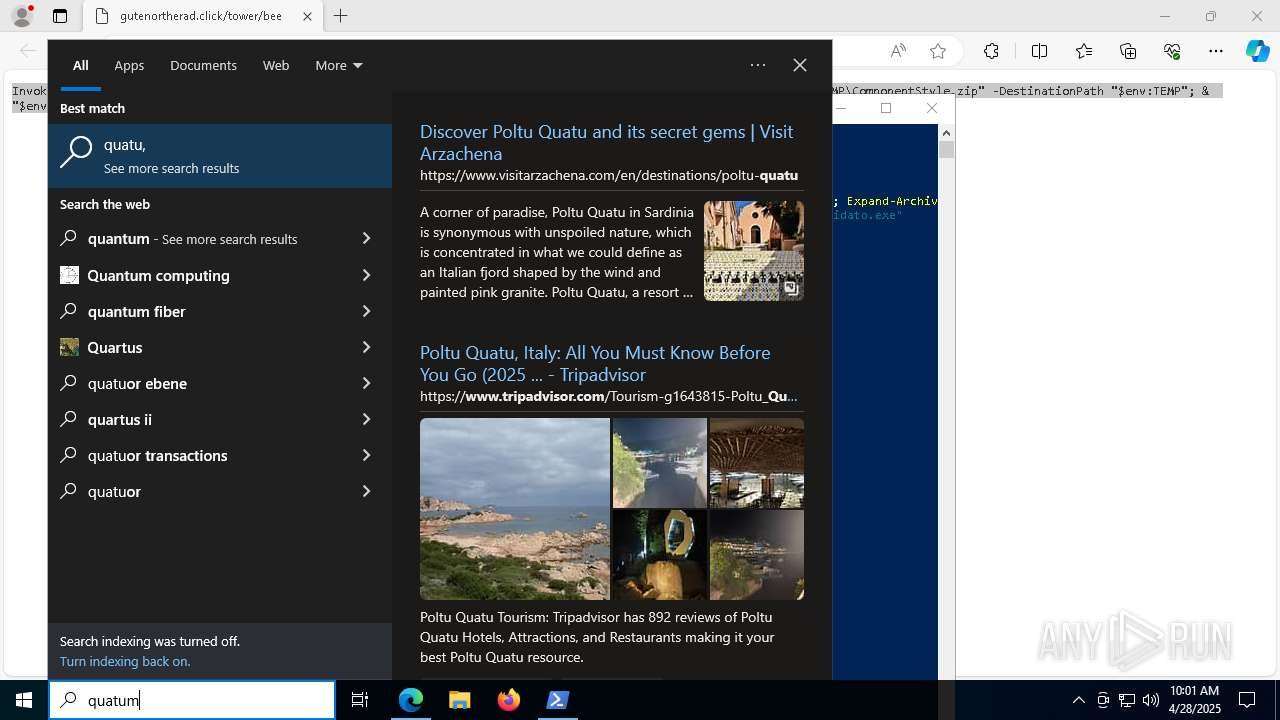
Task: Open Edge Collections icon
Action: click(1128, 51)
